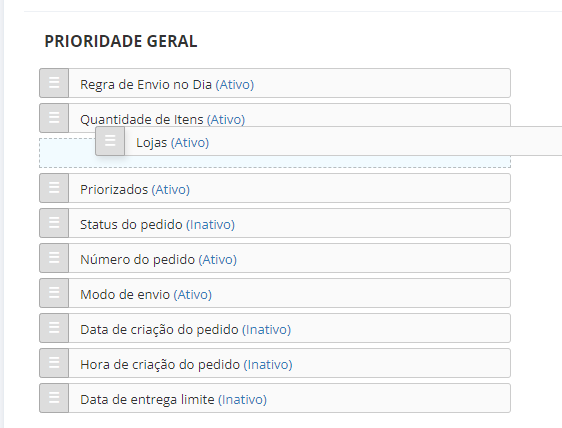
Task: Click drag handle of Regra de Envio no Dia
Action: tap(54, 83)
